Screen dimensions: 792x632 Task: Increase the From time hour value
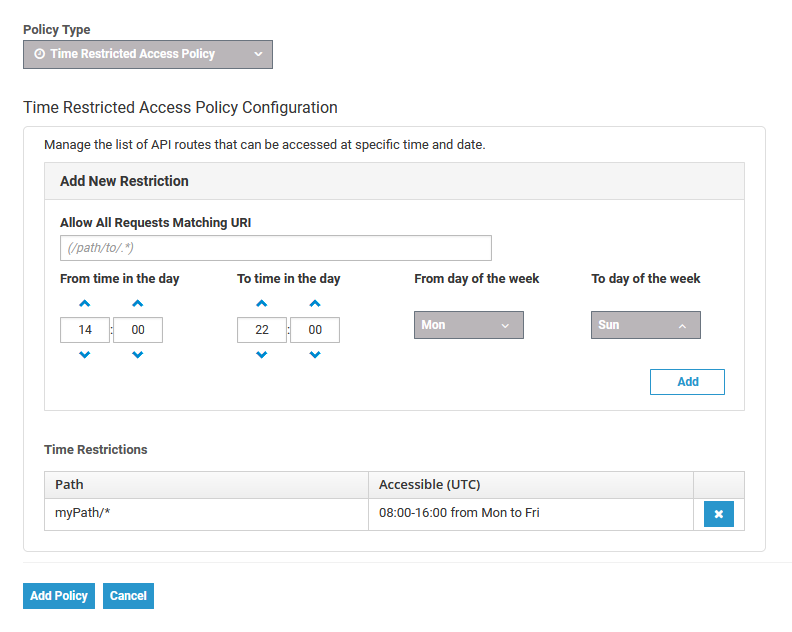click(x=85, y=303)
